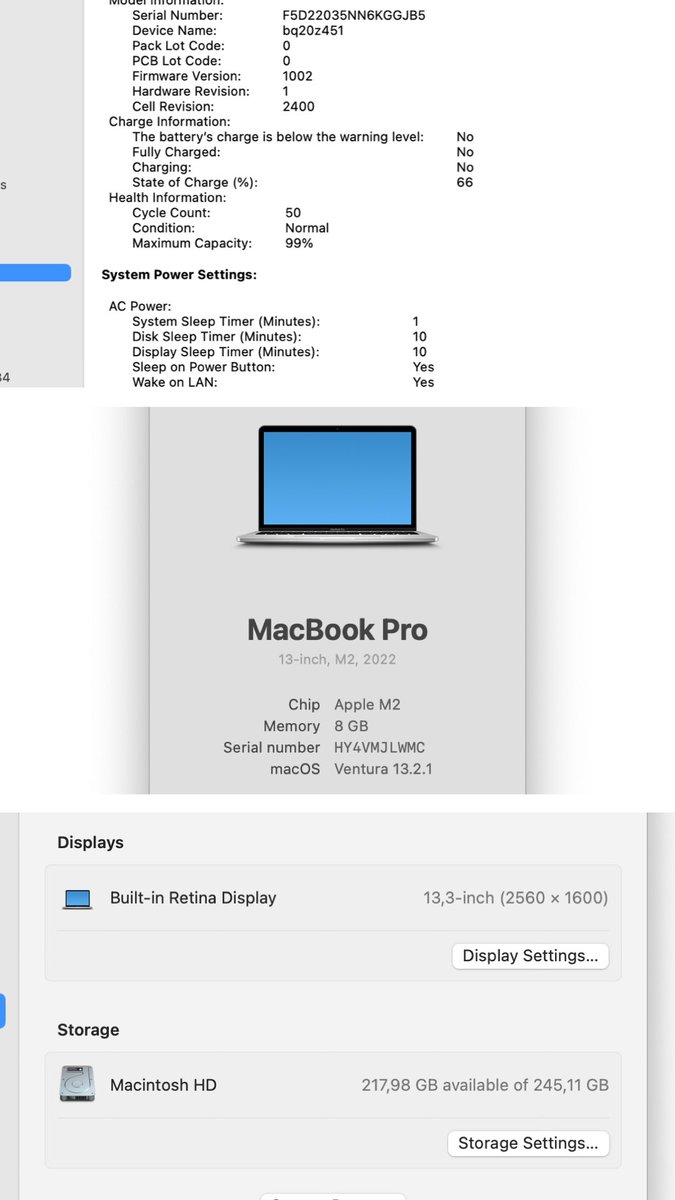Select battery serial F5D22035NN6KGGJB5
The width and height of the screenshot is (675, 1200).
point(354,16)
